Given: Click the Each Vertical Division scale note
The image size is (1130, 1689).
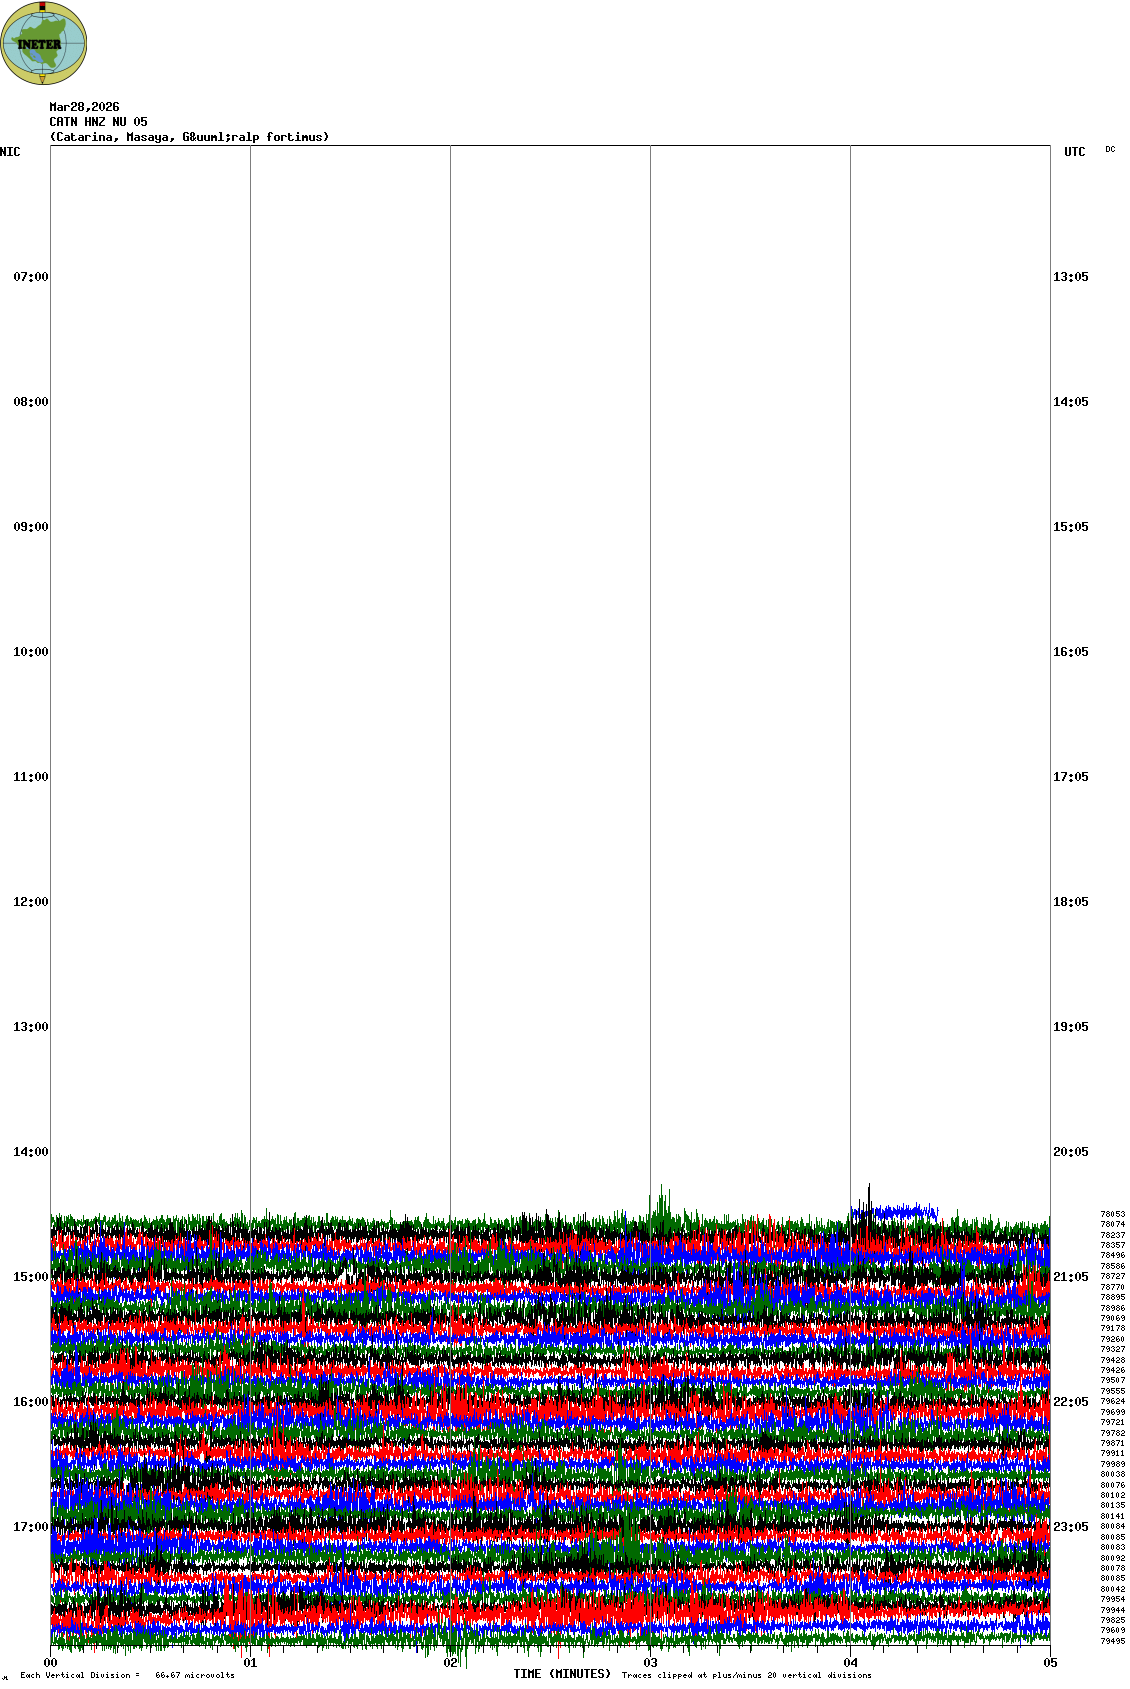Looking at the screenshot, I should click(127, 1675).
